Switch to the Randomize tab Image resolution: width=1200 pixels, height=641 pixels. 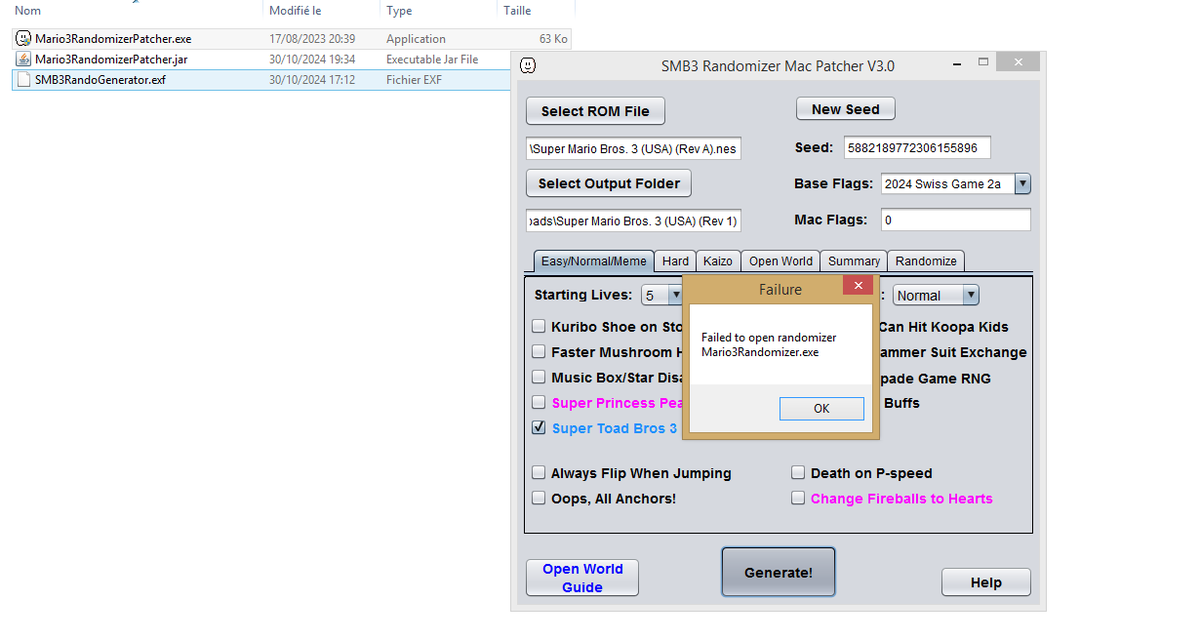[926, 261]
